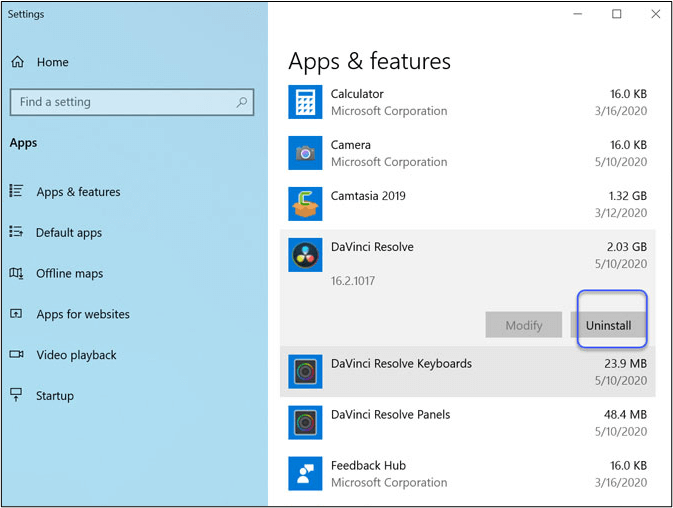Go to Offline maps settings
The width and height of the screenshot is (673, 508).
click(x=70, y=274)
